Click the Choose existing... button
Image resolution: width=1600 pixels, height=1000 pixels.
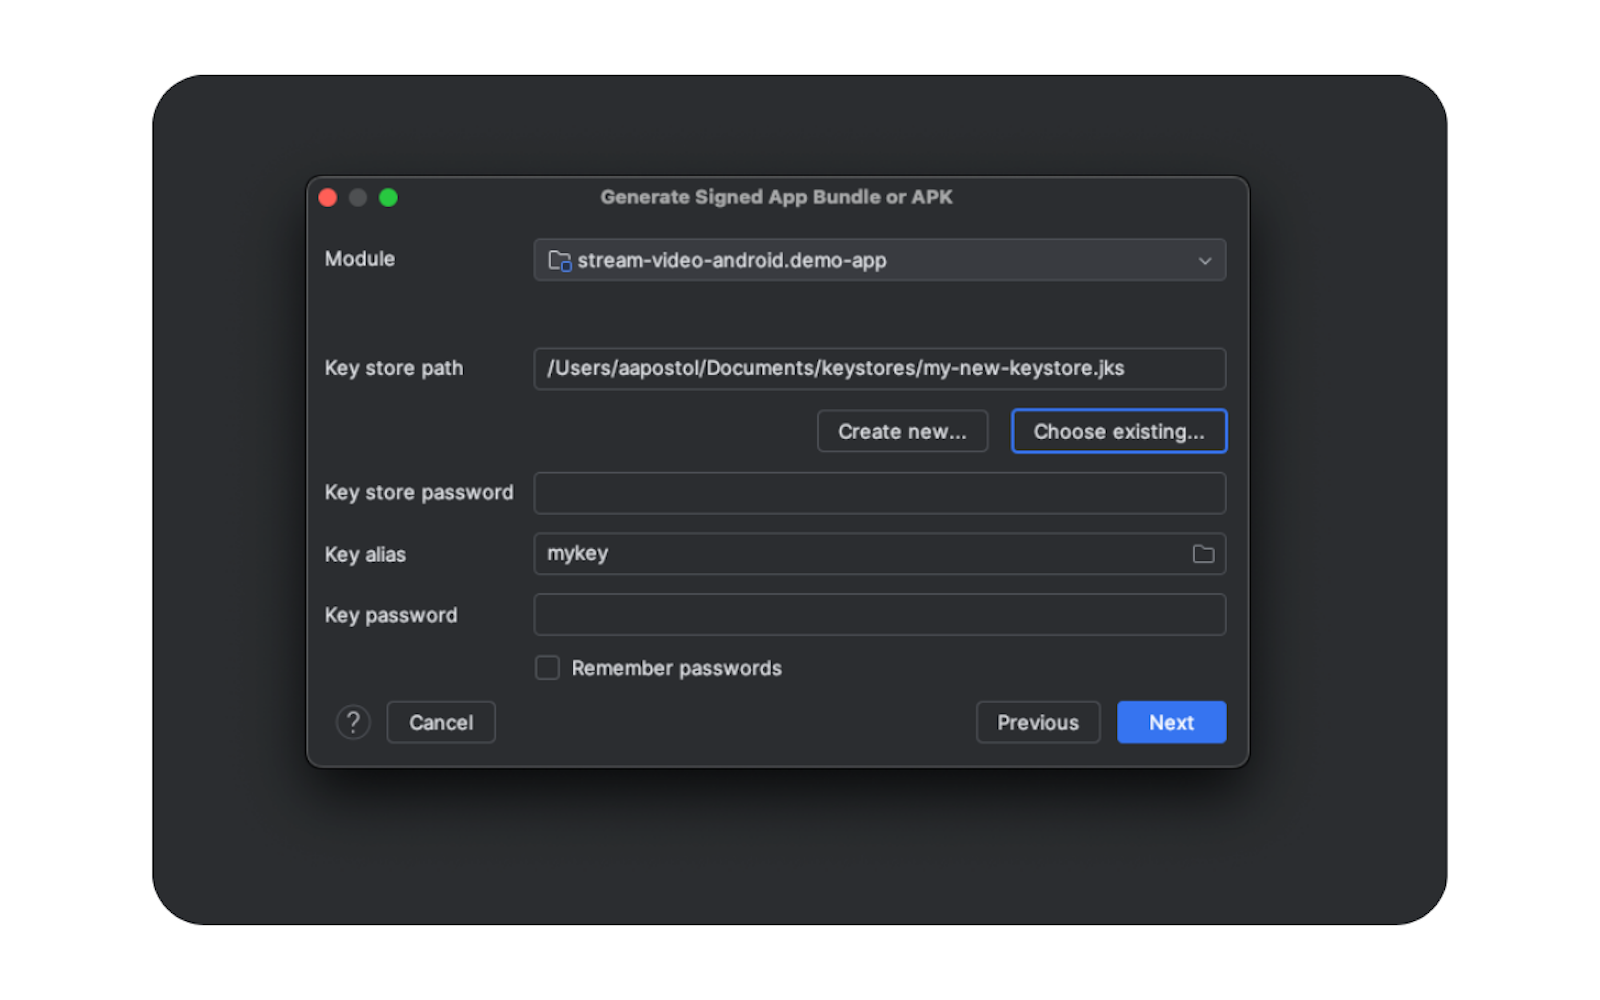coord(1118,431)
